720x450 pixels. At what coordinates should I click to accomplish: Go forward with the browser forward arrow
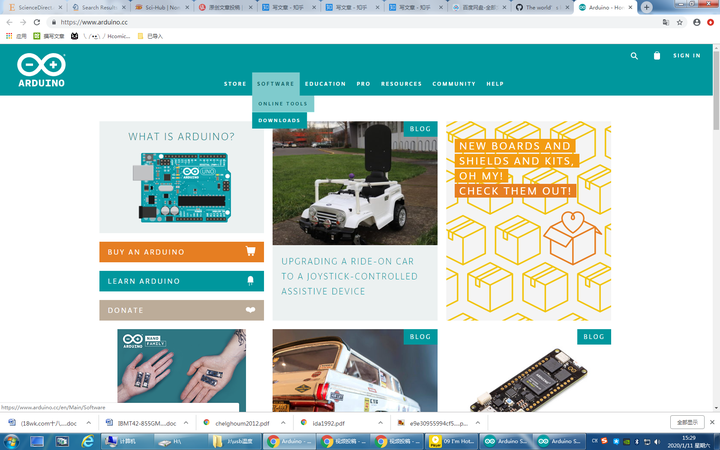click(23, 22)
